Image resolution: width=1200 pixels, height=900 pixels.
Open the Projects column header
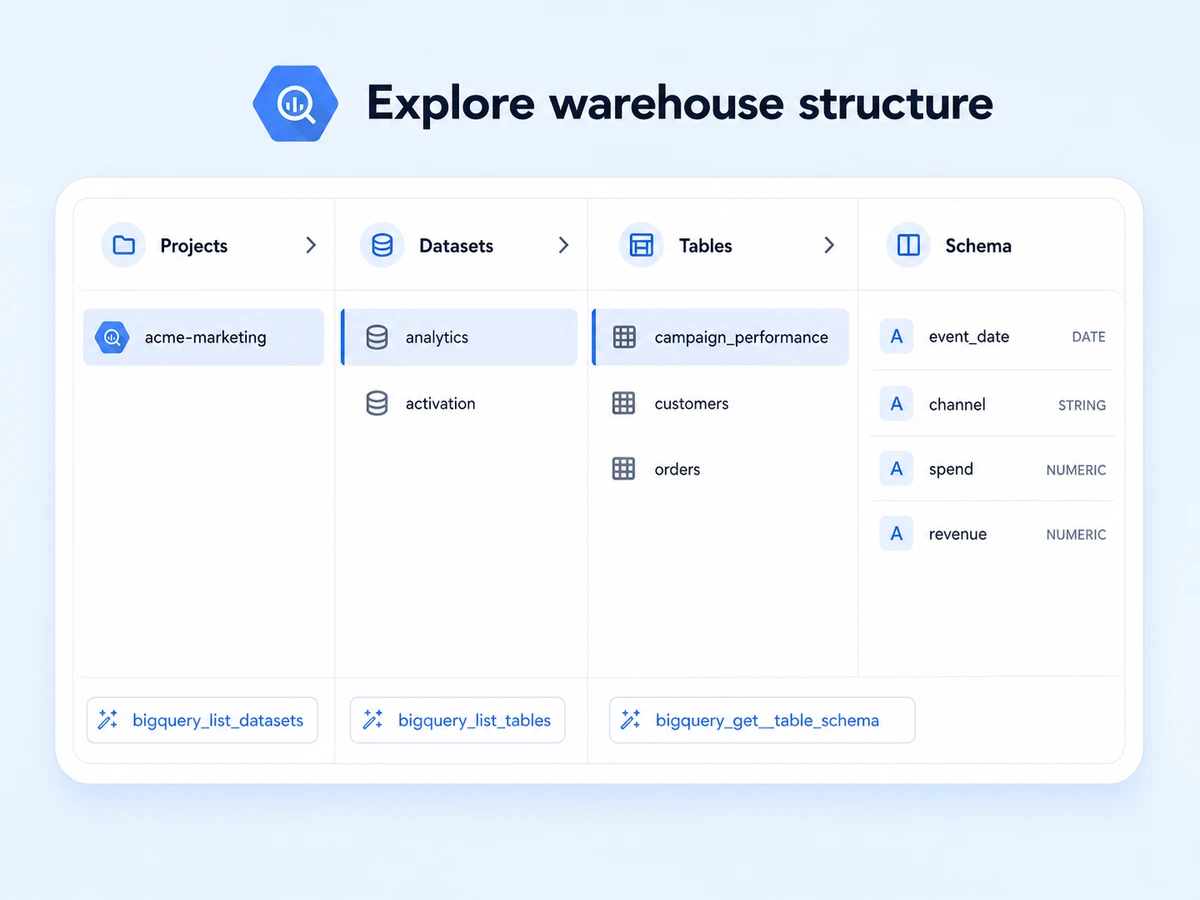205,245
